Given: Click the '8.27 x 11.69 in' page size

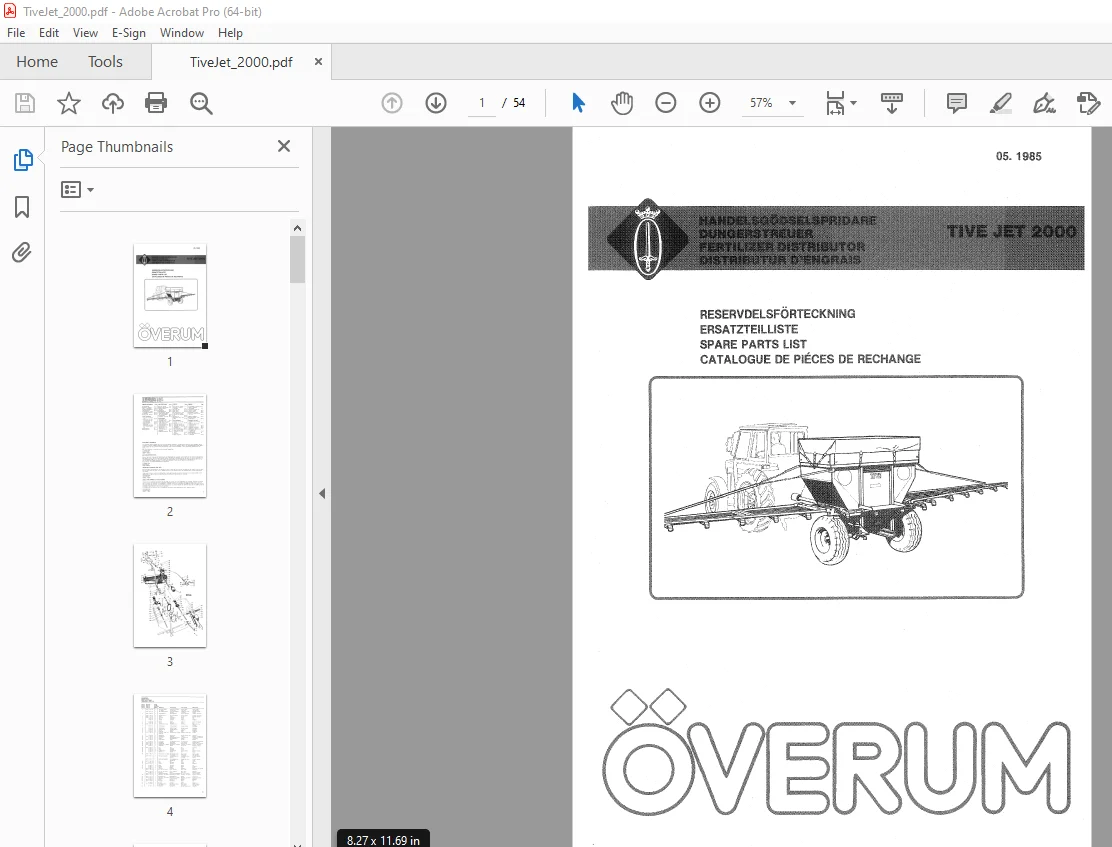Looking at the screenshot, I should click(383, 840).
